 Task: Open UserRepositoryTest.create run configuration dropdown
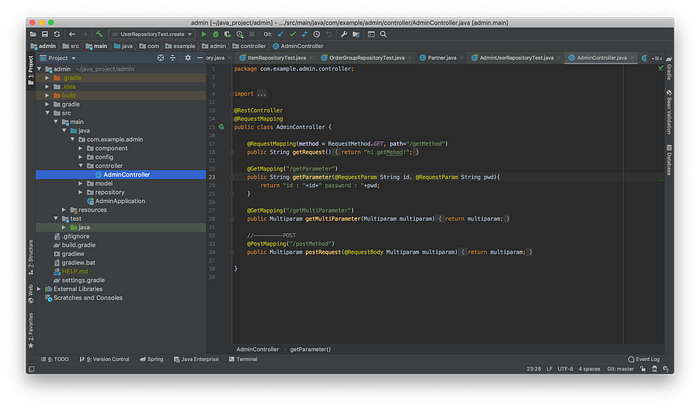click(x=153, y=33)
